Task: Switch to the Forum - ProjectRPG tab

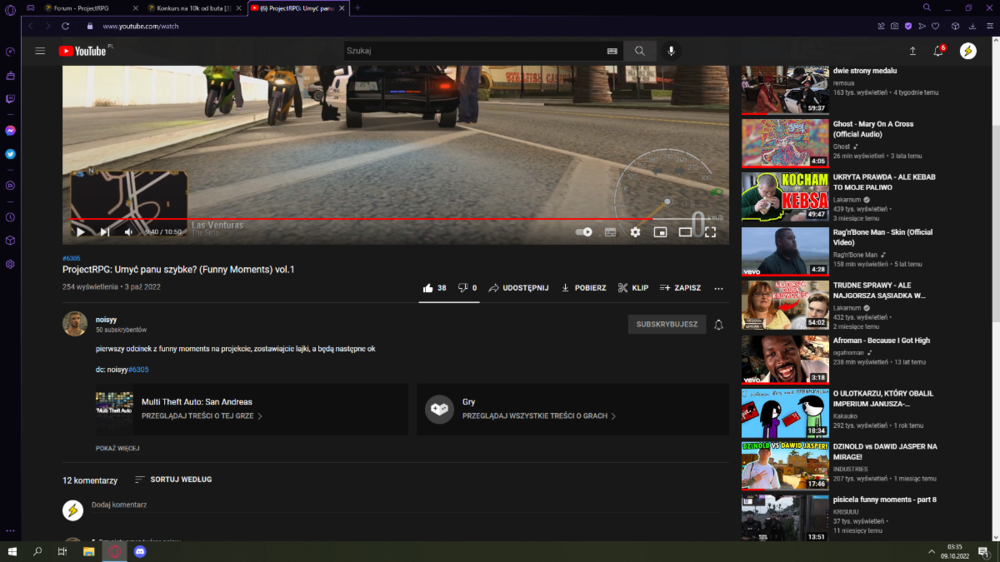Action: 81,8
